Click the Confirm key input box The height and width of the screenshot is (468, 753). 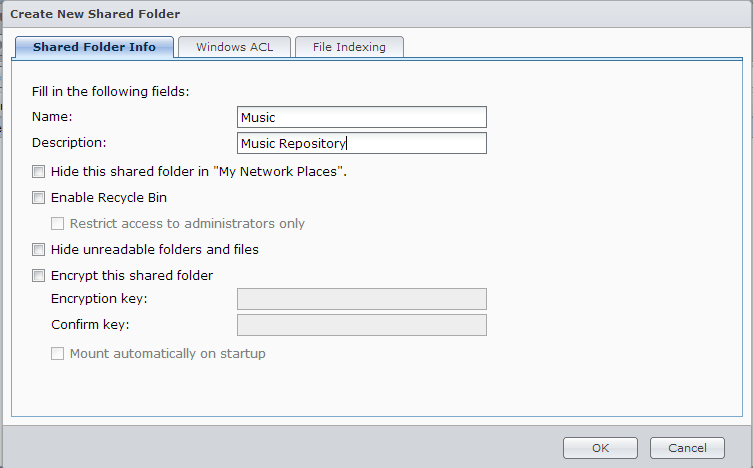[x=362, y=325]
